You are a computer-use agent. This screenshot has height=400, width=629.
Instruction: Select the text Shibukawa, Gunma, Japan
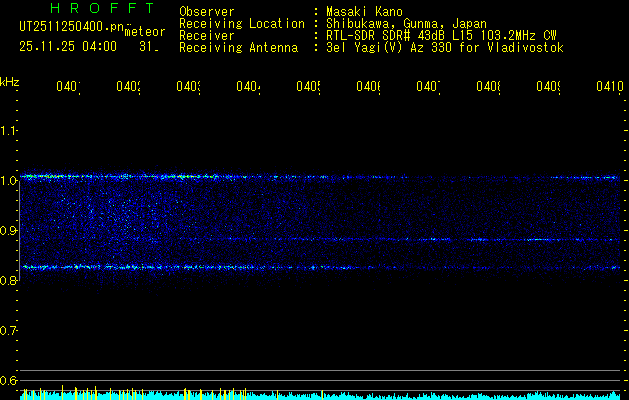[406, 24]
